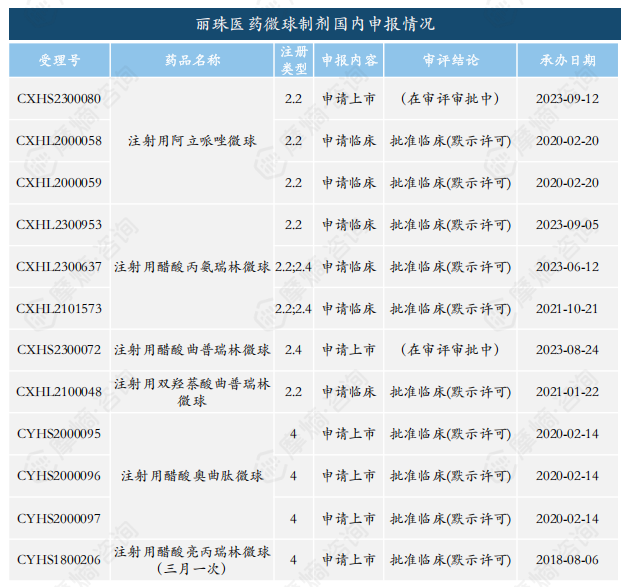Select date 2020-02-20 in the CXHL2000058 row
The height and width of the screenshot is (587, 627).
[x=567, y=141]
